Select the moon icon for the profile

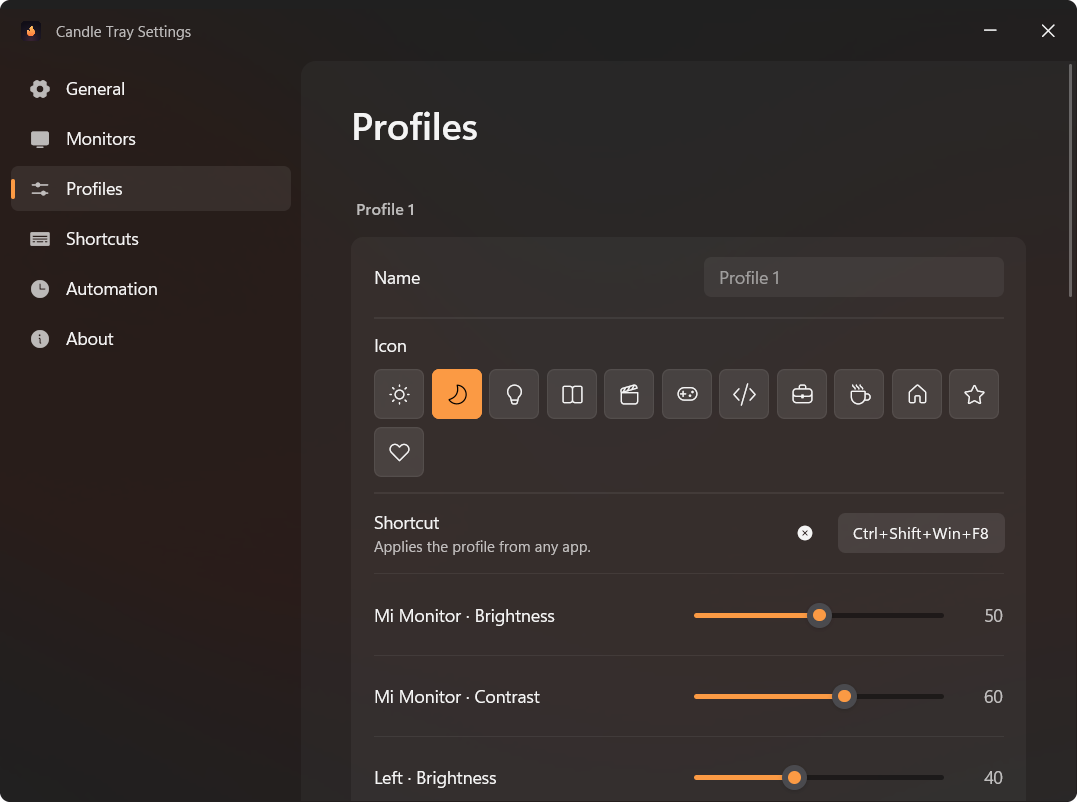[457, 394]
